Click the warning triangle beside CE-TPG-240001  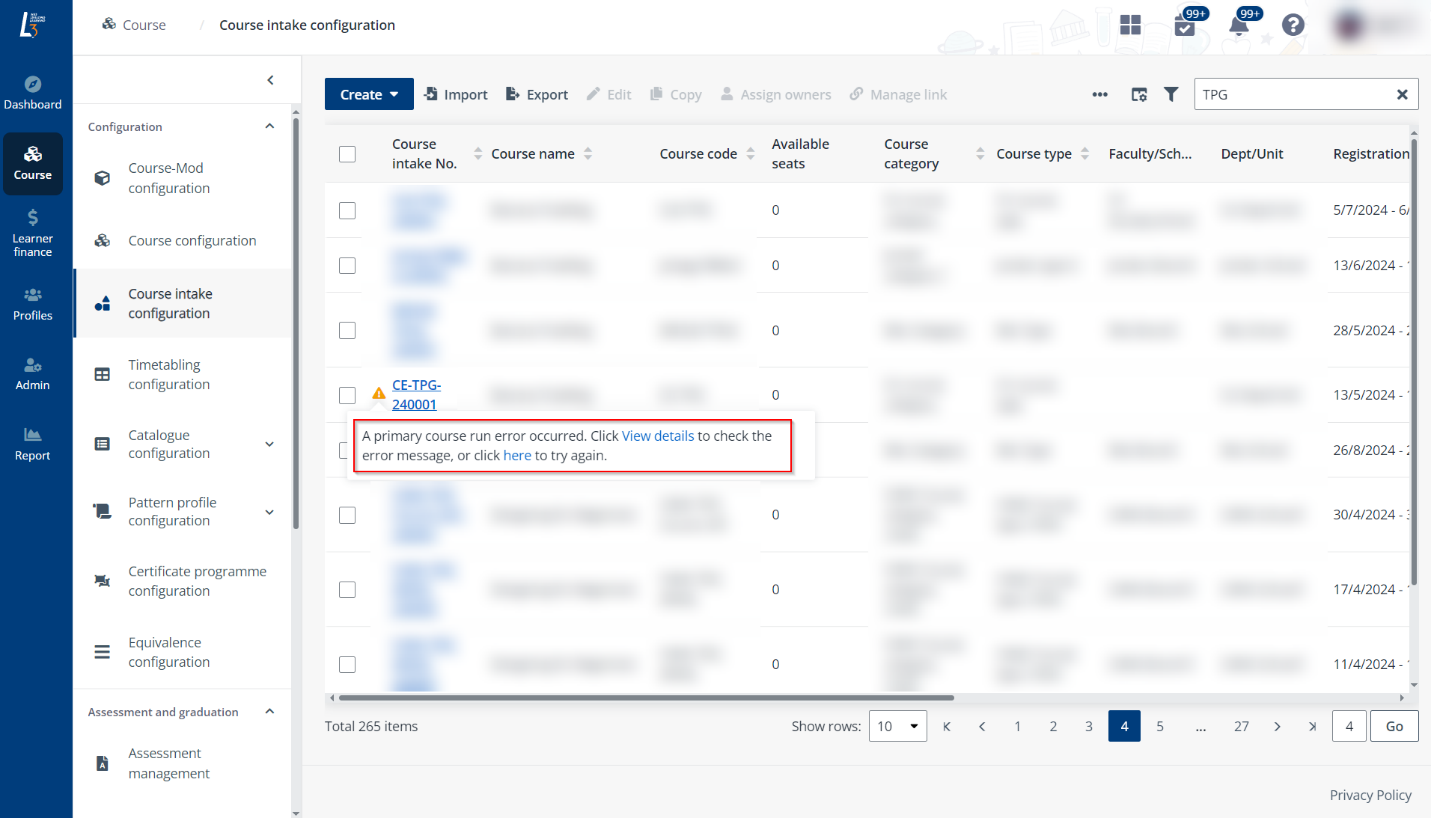378,394
